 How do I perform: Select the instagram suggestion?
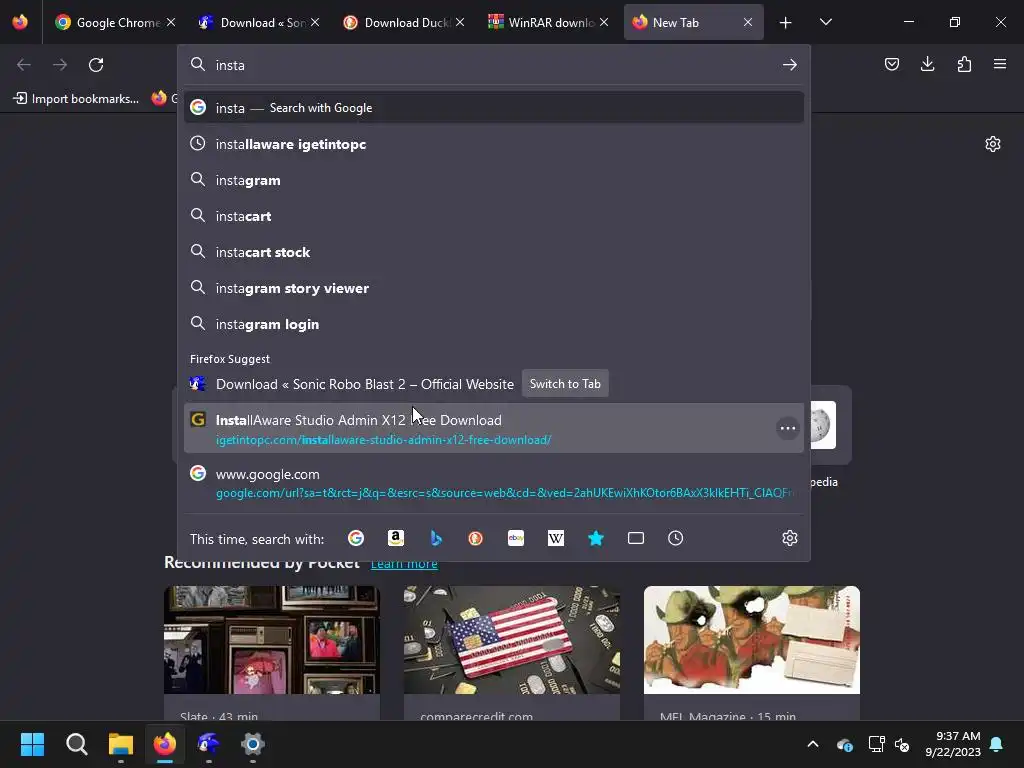(x=494, y=180)
